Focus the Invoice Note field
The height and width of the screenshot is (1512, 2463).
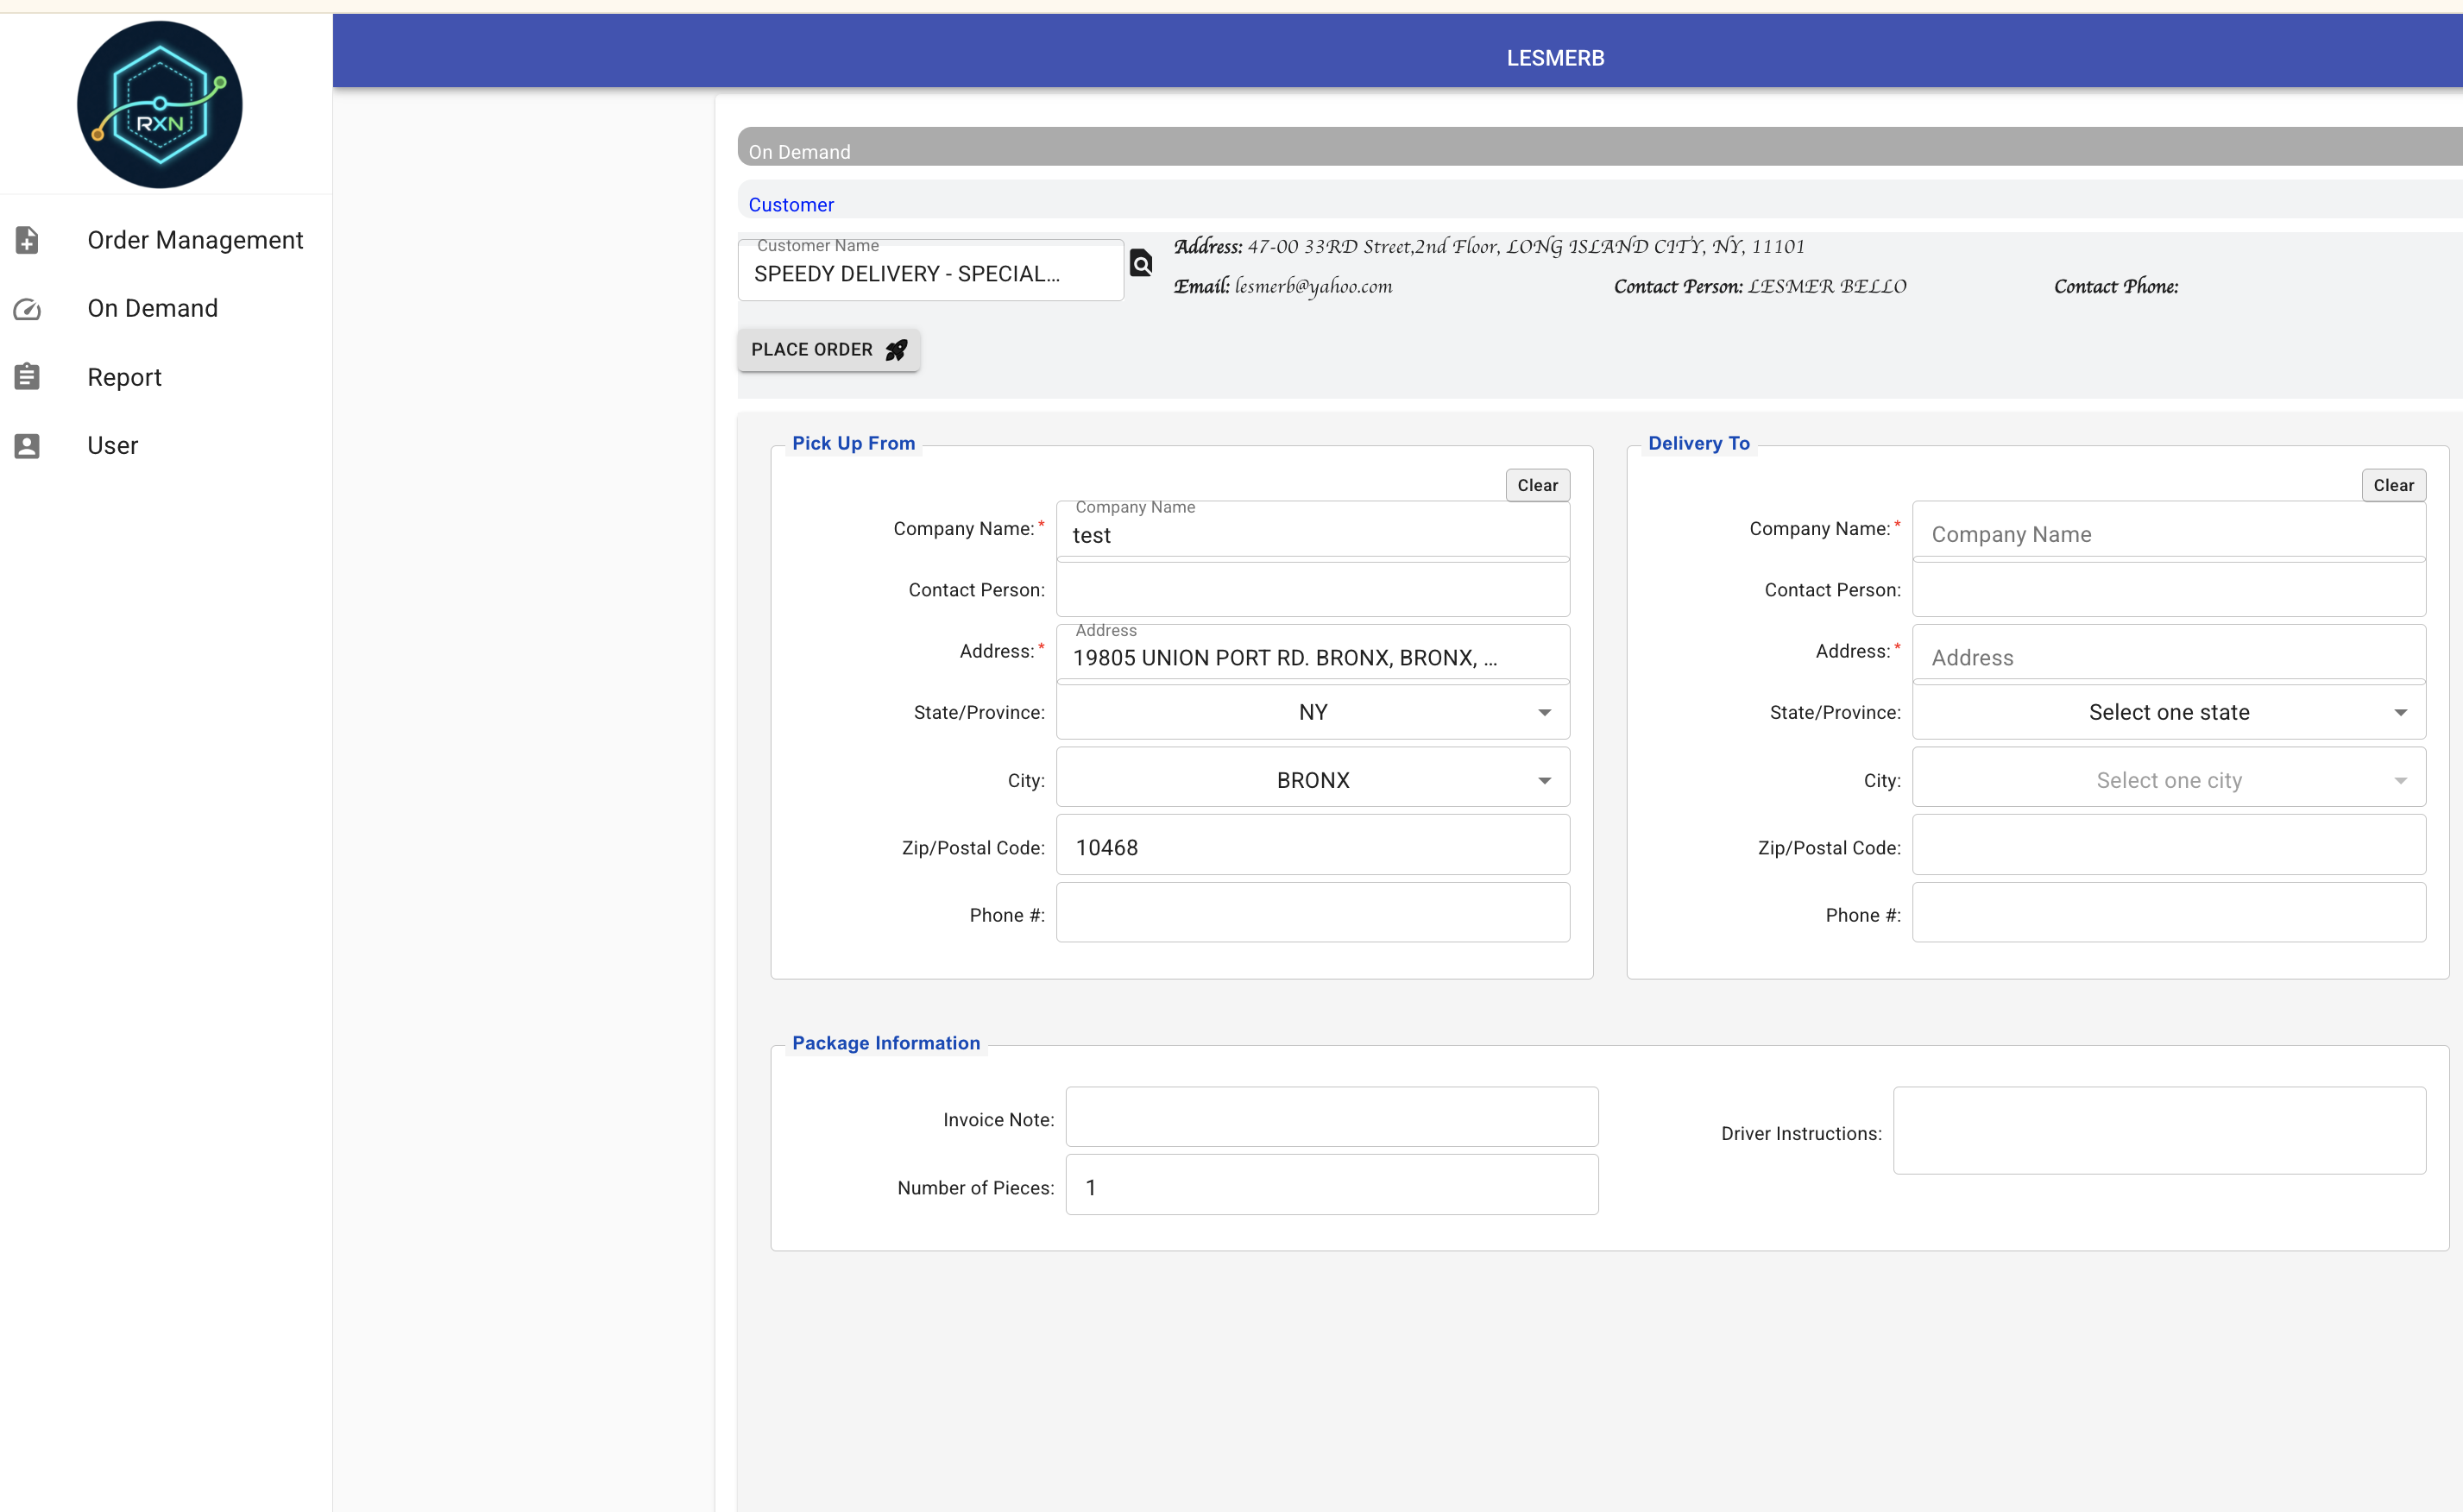pos(1331,1118)
